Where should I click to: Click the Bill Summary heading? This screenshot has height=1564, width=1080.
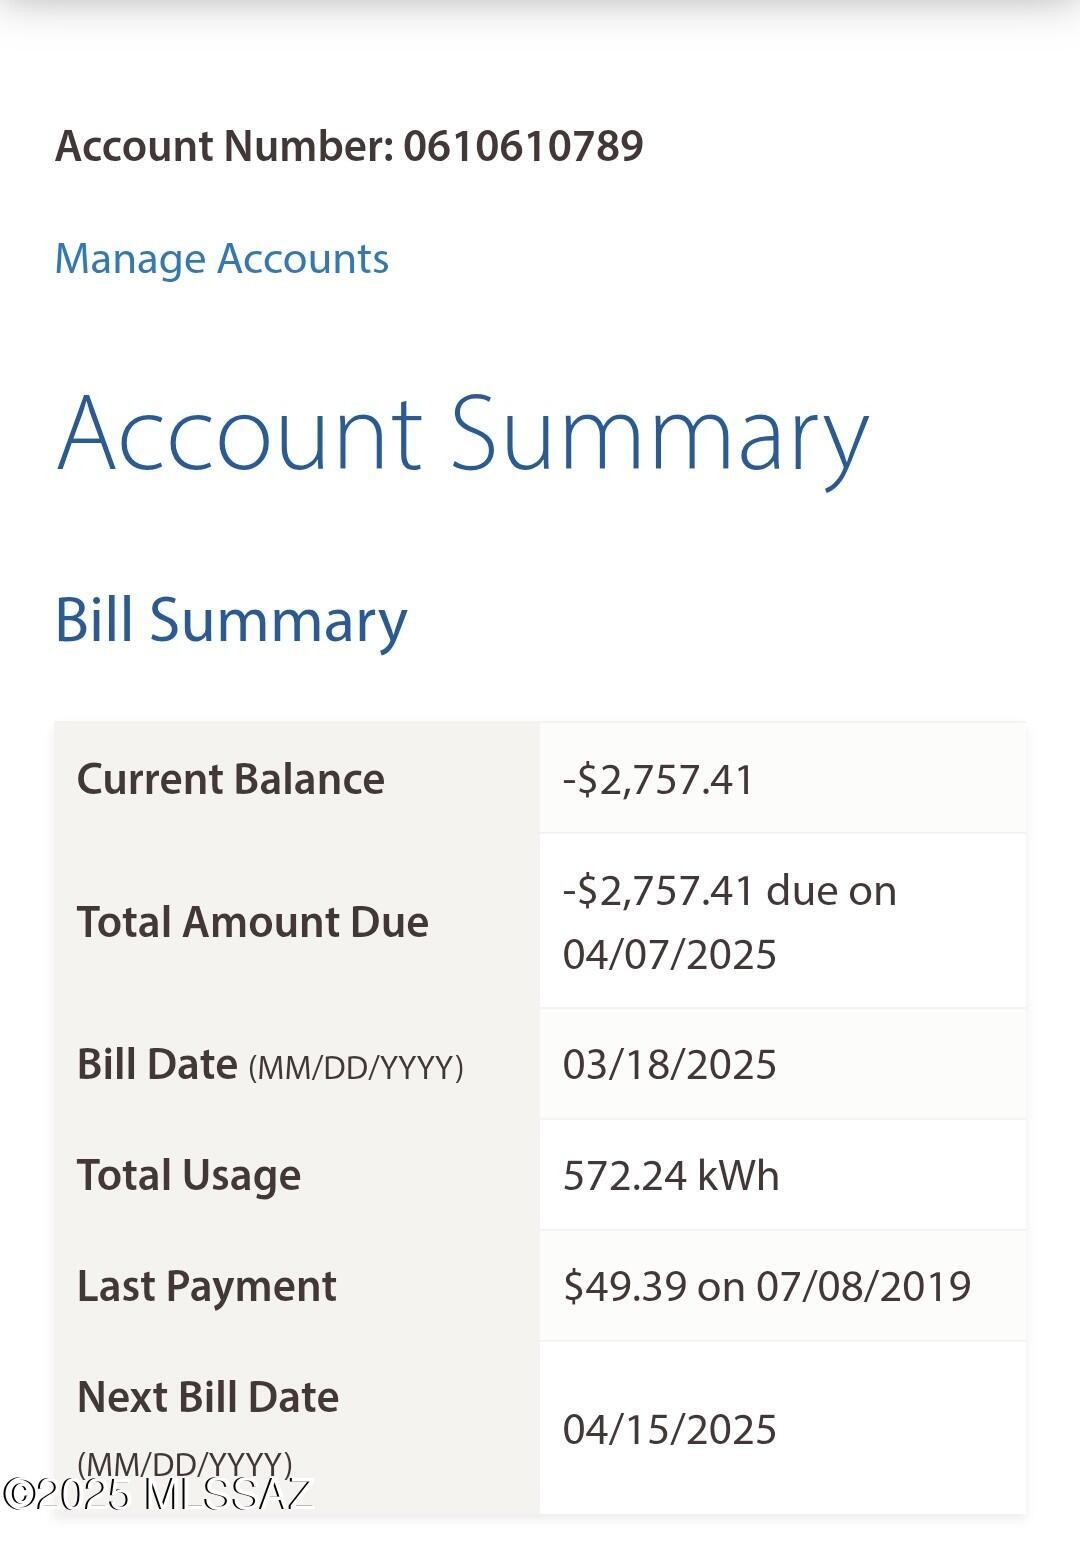[231, 621]
